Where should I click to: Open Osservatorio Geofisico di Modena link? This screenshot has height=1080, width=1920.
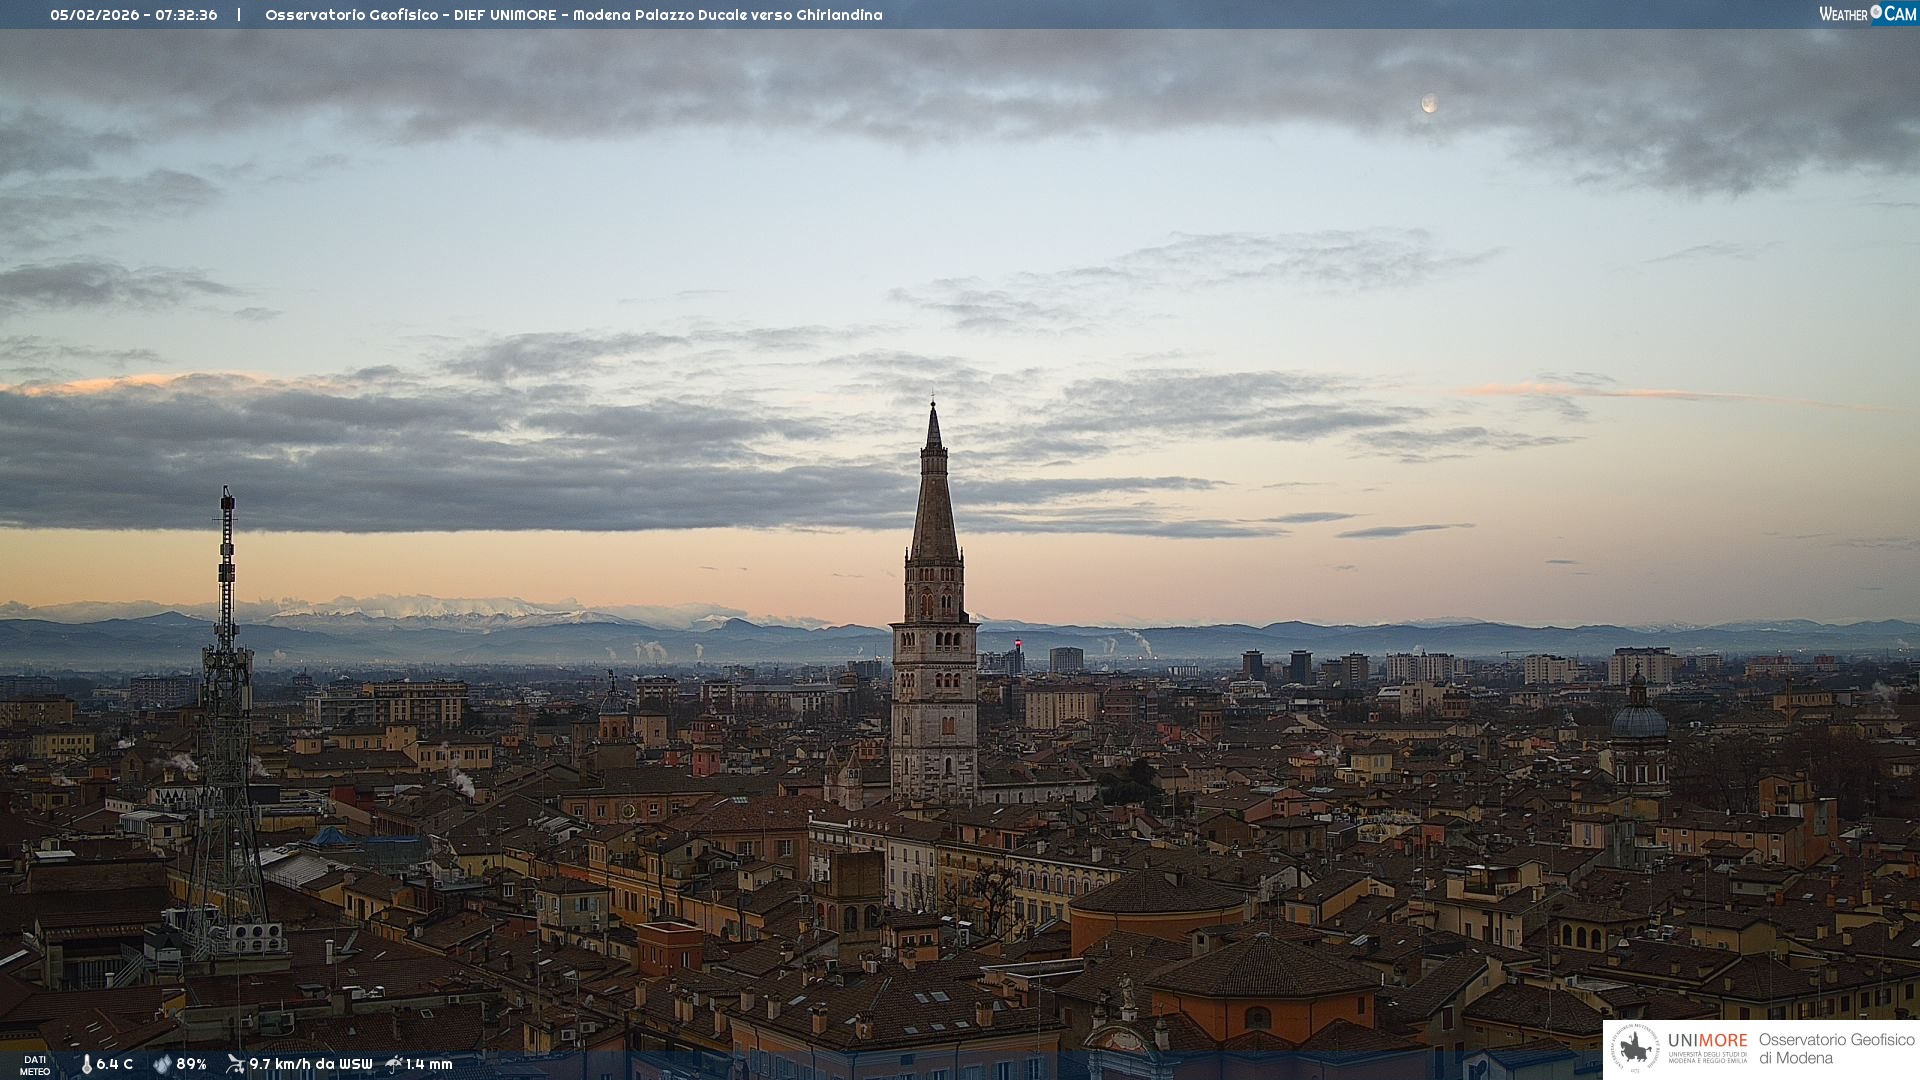(1836, 1049)
